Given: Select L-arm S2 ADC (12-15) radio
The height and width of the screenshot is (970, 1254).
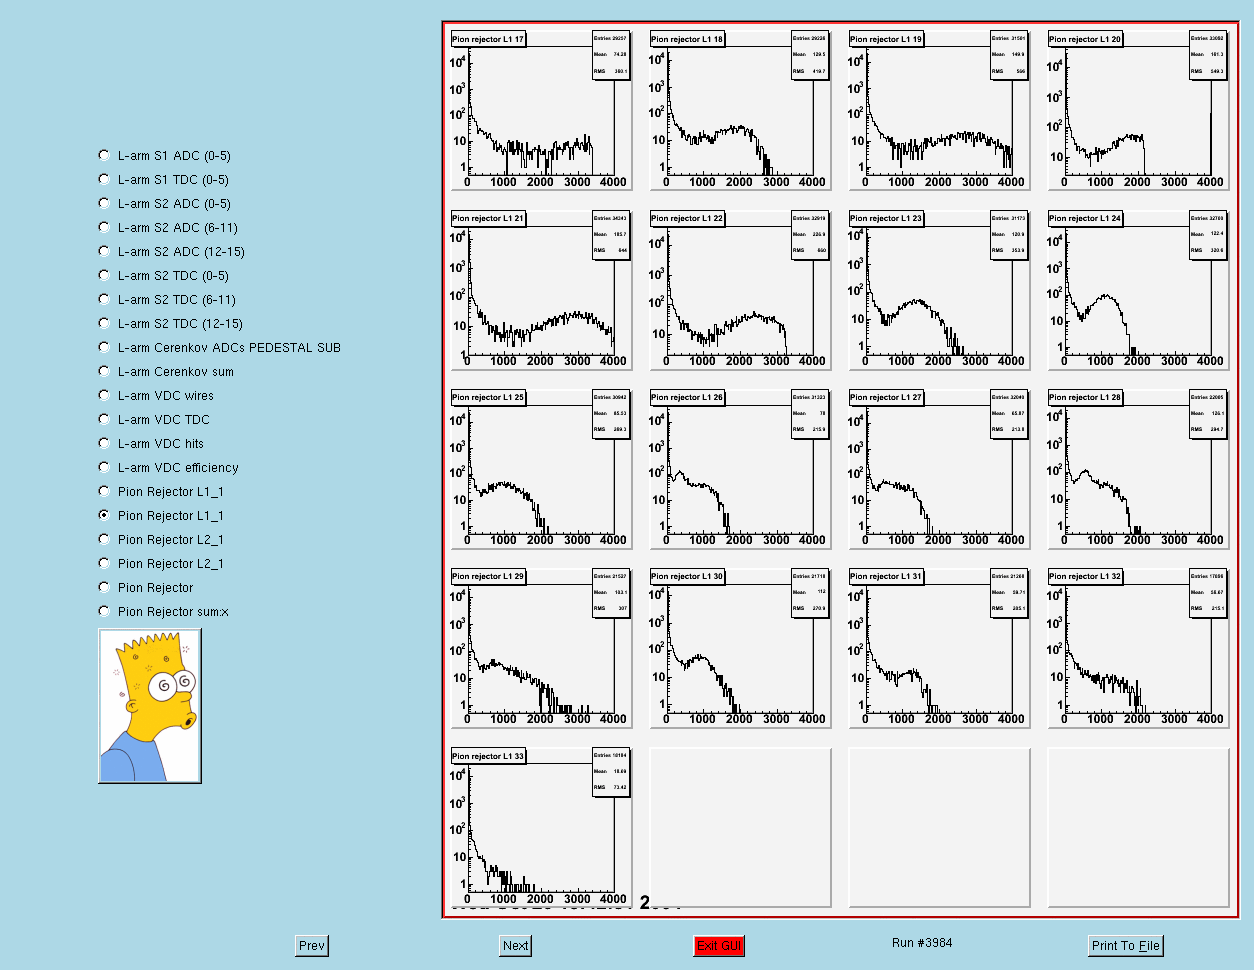Looking at the screenshot, I should pyautogui.click(x=104, y=251).
